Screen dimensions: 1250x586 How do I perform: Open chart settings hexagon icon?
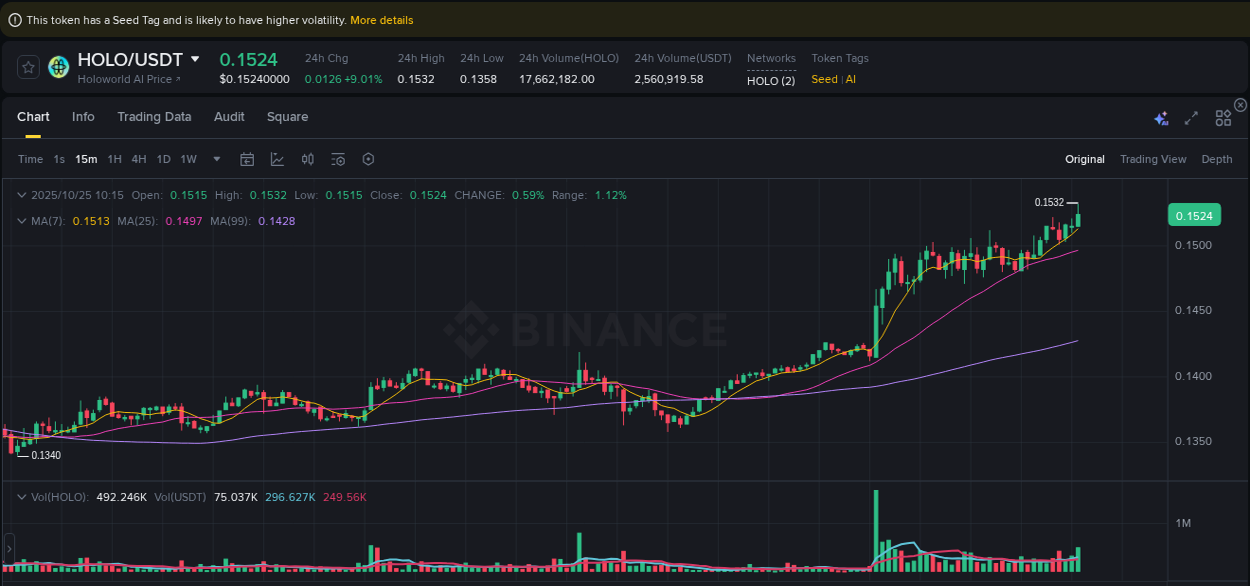367,159
